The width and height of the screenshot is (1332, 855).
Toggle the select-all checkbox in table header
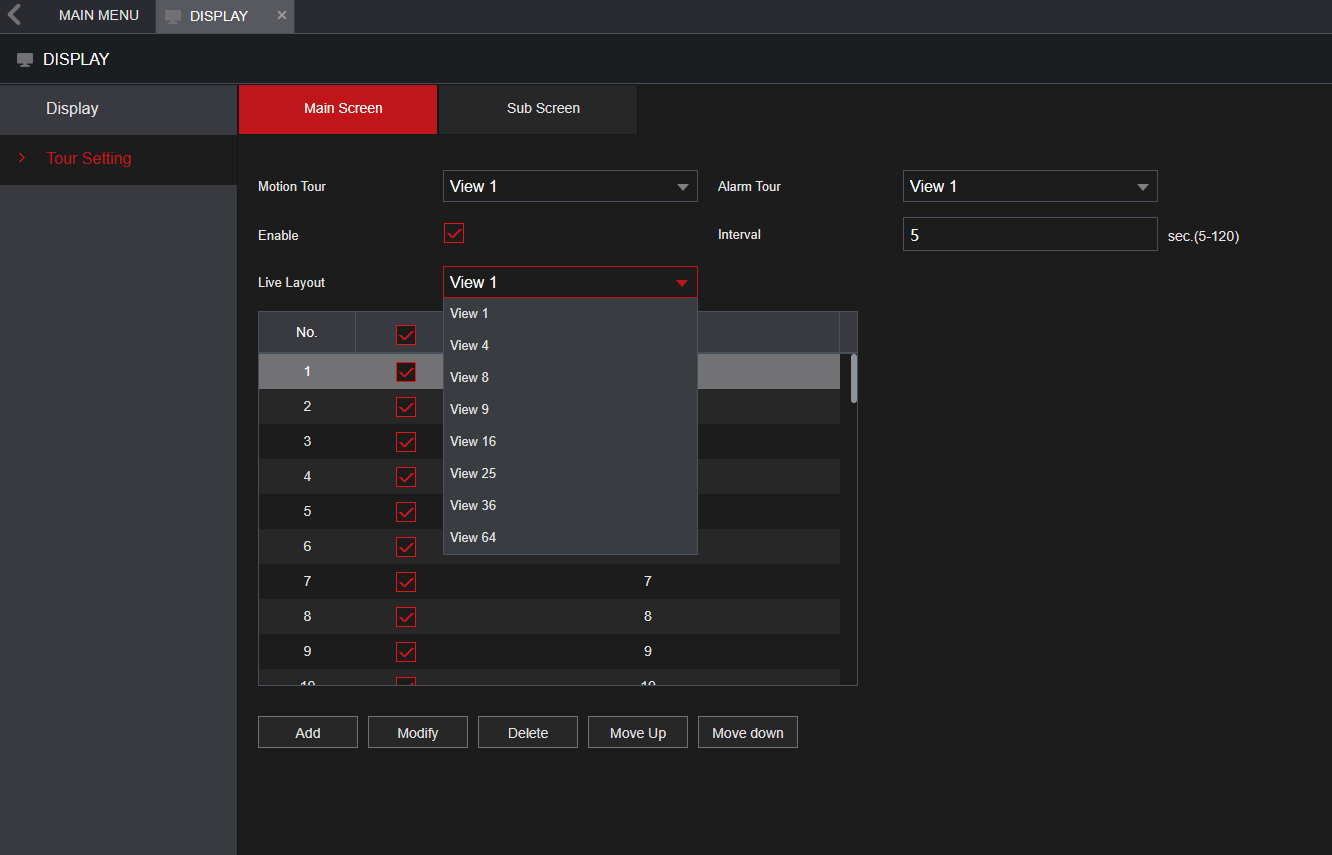[x=406, y=335]
